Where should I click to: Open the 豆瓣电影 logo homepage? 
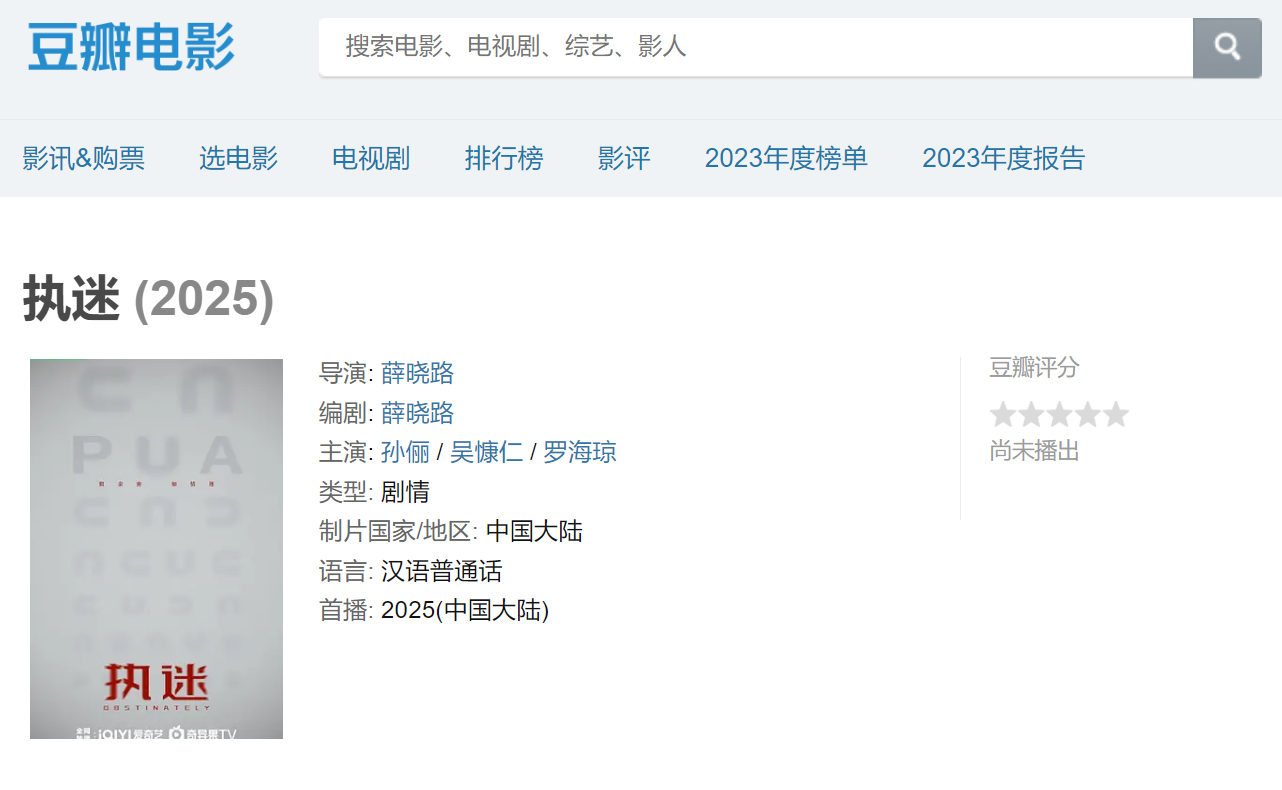[131, 47]
